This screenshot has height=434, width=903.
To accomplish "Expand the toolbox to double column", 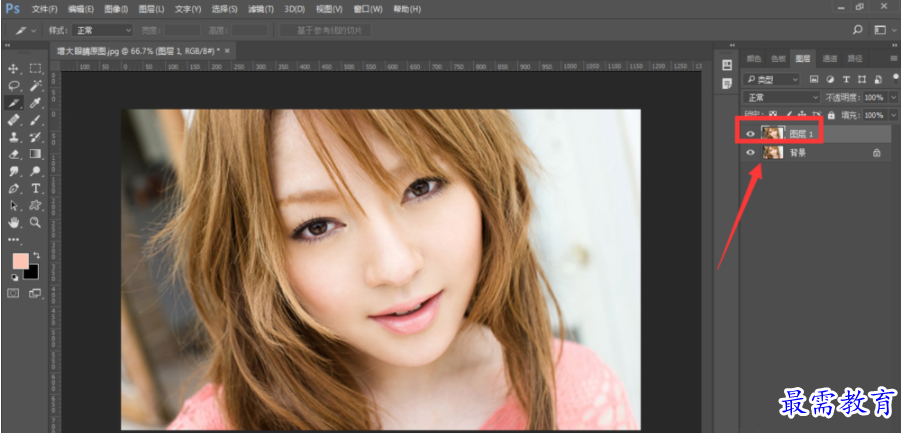I will tap(7, 45).
